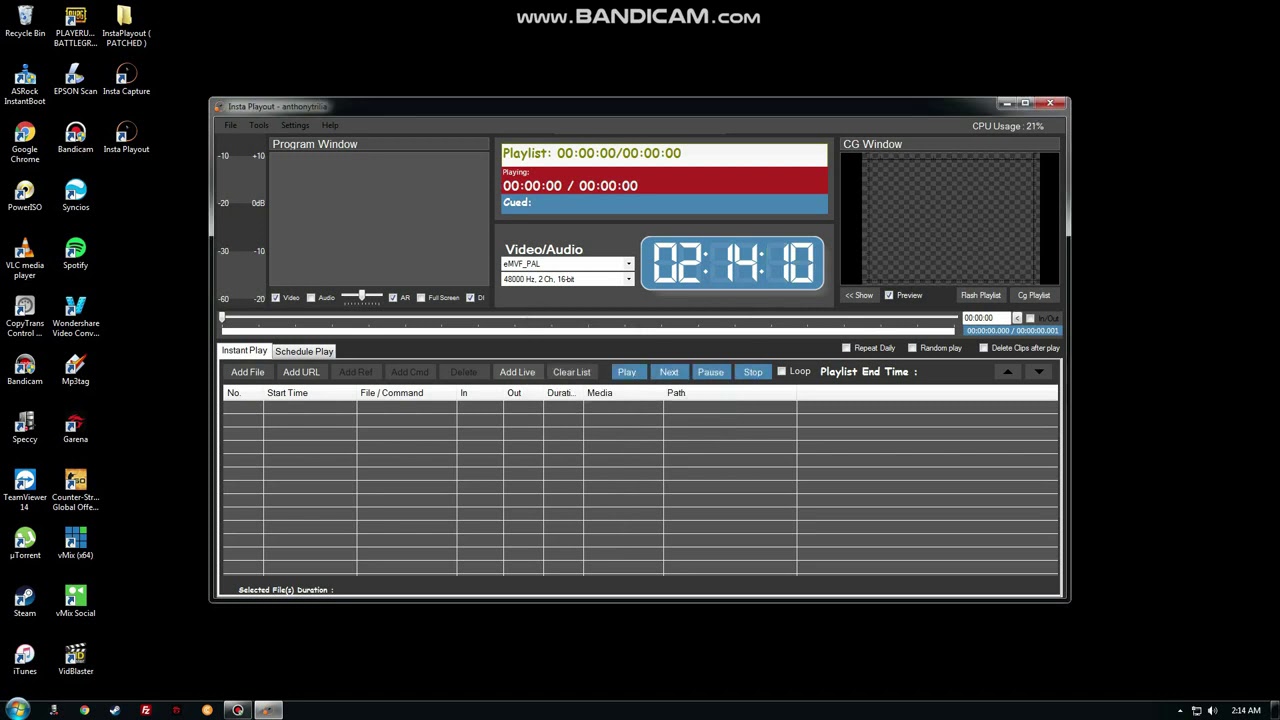Image resolution: width=1280 pixels, height=720 pixels.
Task: Launch VidBlaster desktop shortcut
Action: point(75,660)
